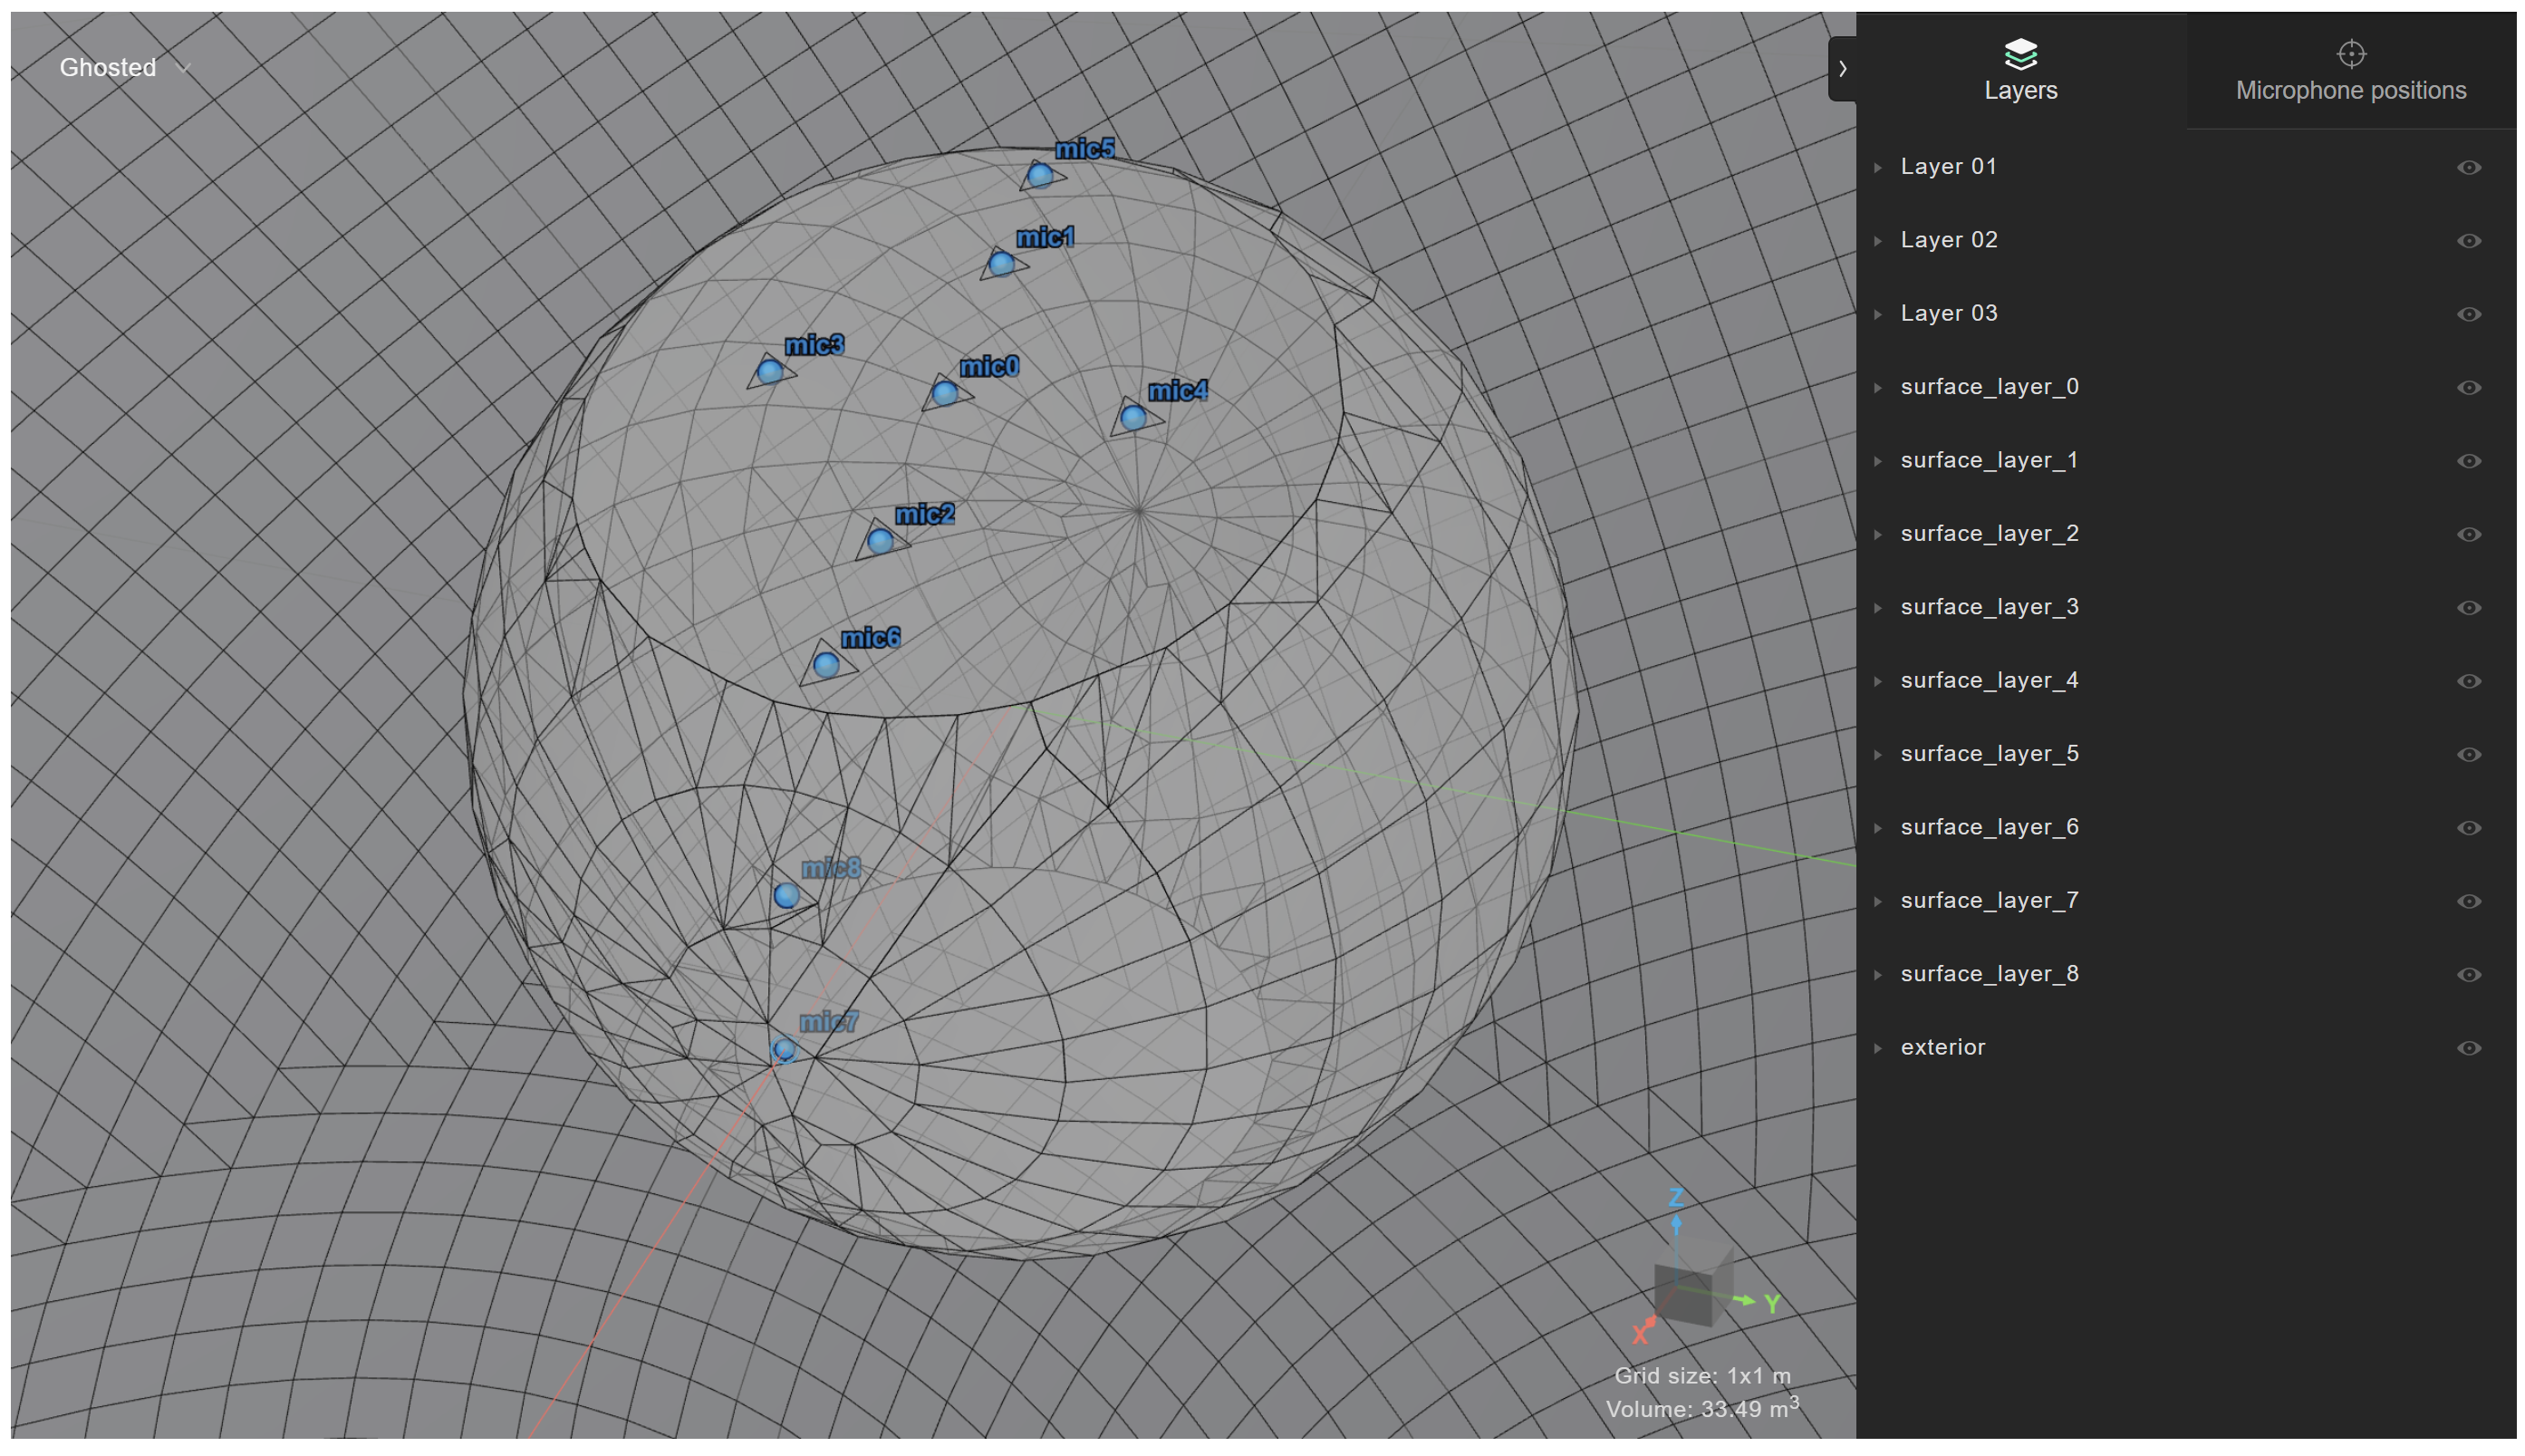2525x1456 pixels.
Task: Select the mic7 microphone marker
Action: [784, 1050]
